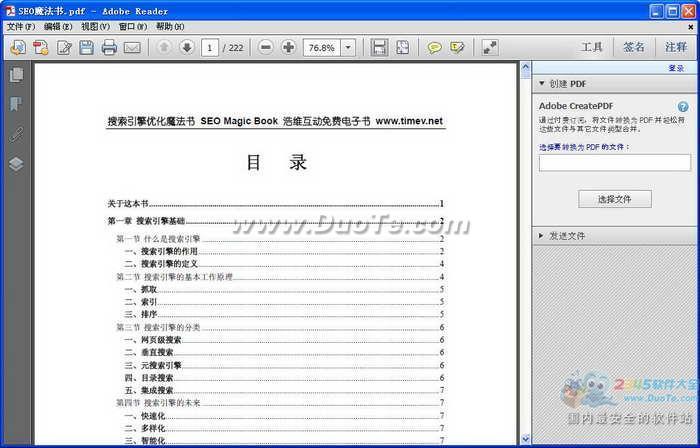Open the attachments paperclip panel
This screenshot has width=700, height=448.
point(16,134)
